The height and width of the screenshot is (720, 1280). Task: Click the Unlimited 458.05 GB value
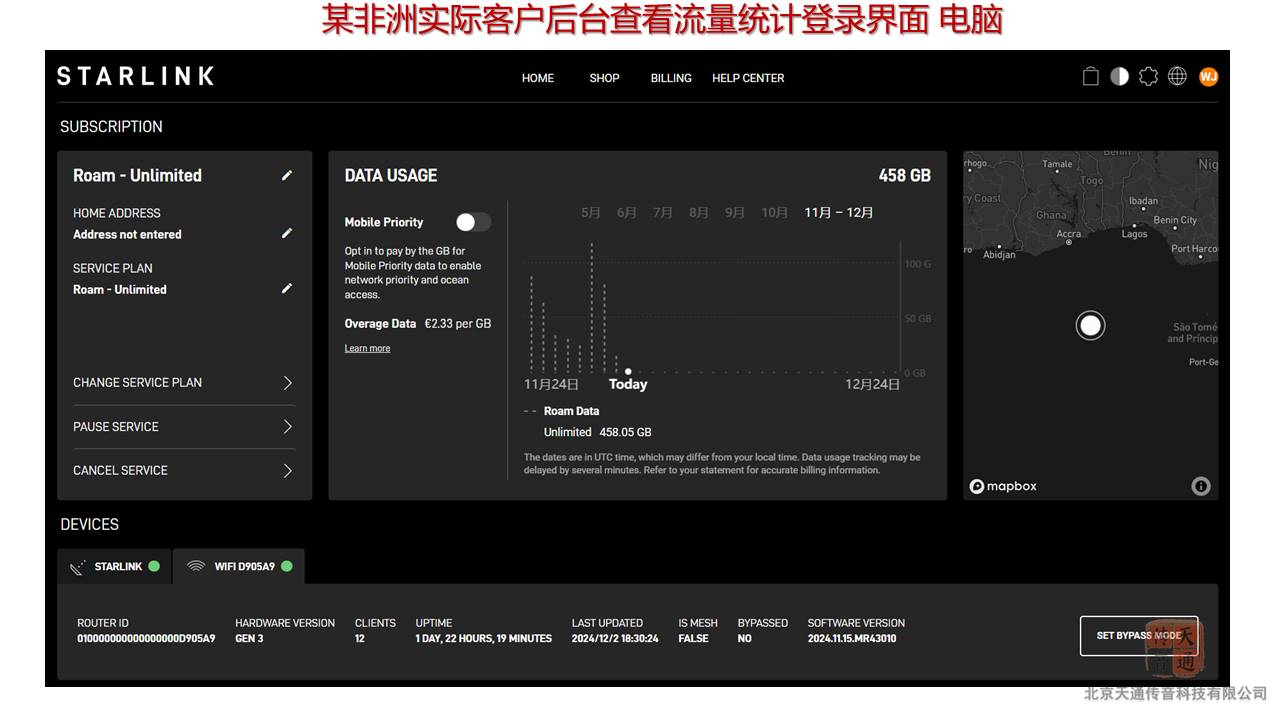click(x=597, y=432)
